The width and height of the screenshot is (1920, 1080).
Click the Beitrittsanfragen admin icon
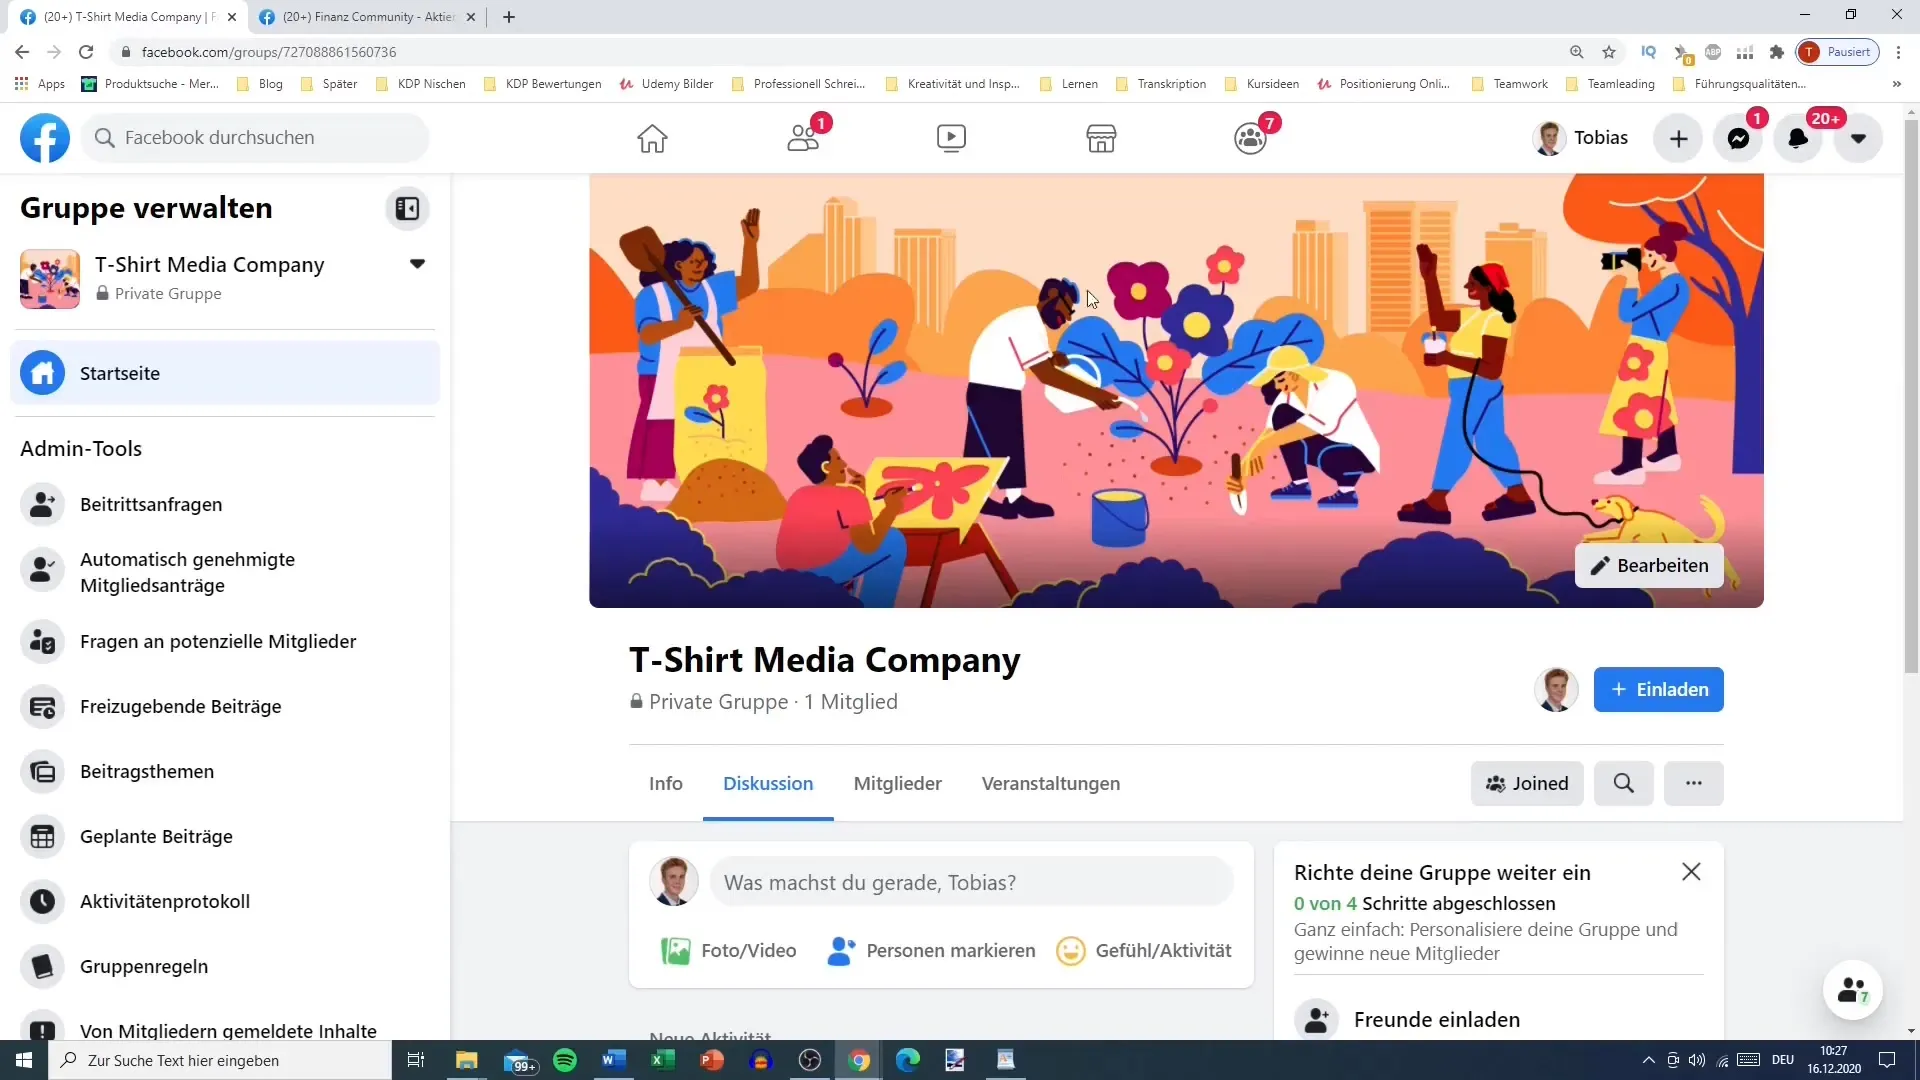(42, 504)
